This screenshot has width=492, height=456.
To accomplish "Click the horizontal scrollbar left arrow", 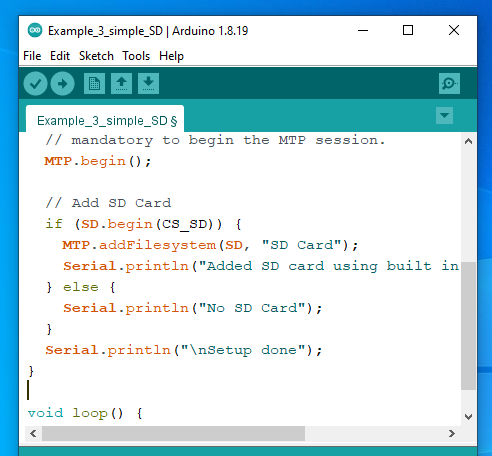I will [x=33, y=433].
